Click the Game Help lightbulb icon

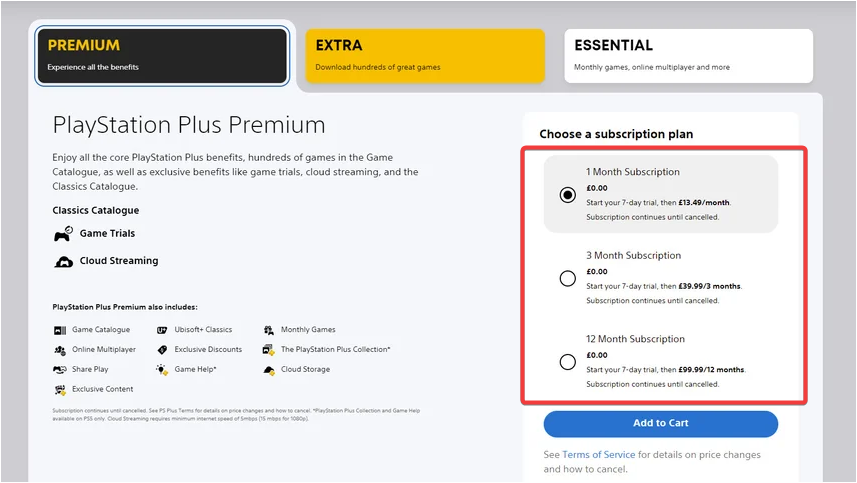point(163,370)
